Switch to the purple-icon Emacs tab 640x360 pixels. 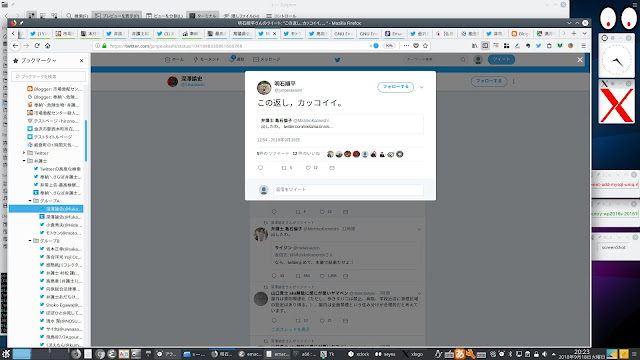tap(393, 34)
